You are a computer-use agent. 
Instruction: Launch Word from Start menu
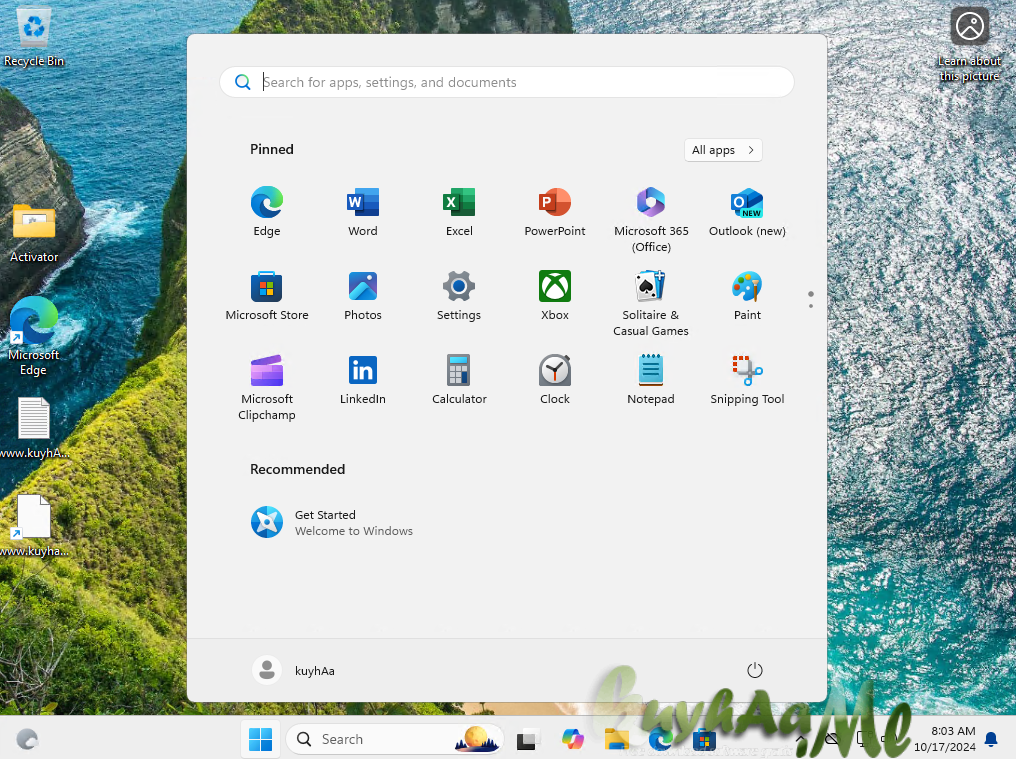tap(362, 212)
